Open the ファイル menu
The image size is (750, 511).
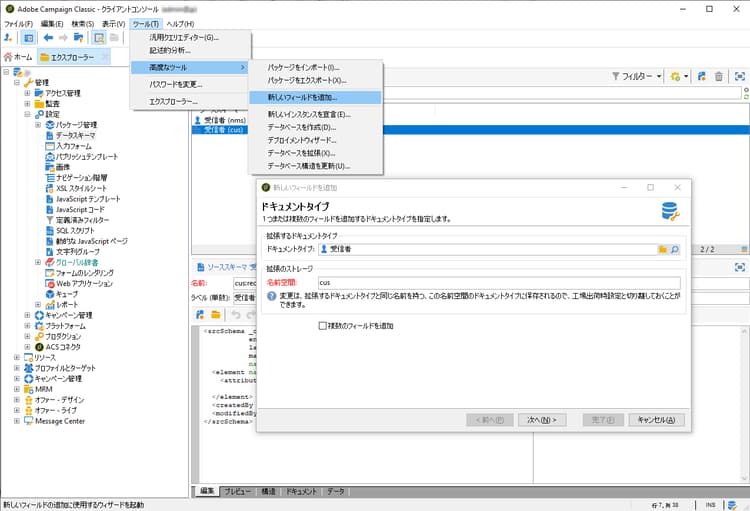(x=18, y=23)
